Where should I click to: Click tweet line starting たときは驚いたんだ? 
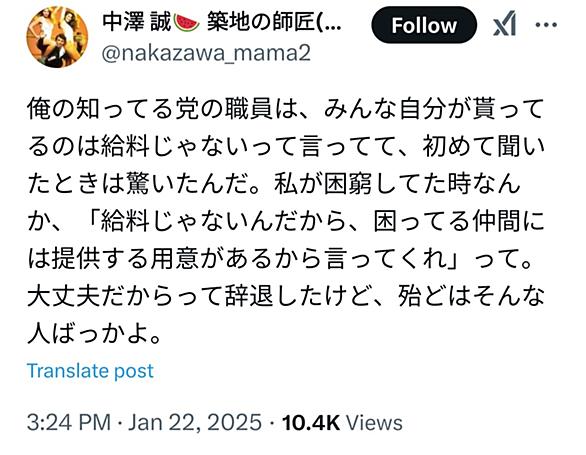[x=274, y=184]
